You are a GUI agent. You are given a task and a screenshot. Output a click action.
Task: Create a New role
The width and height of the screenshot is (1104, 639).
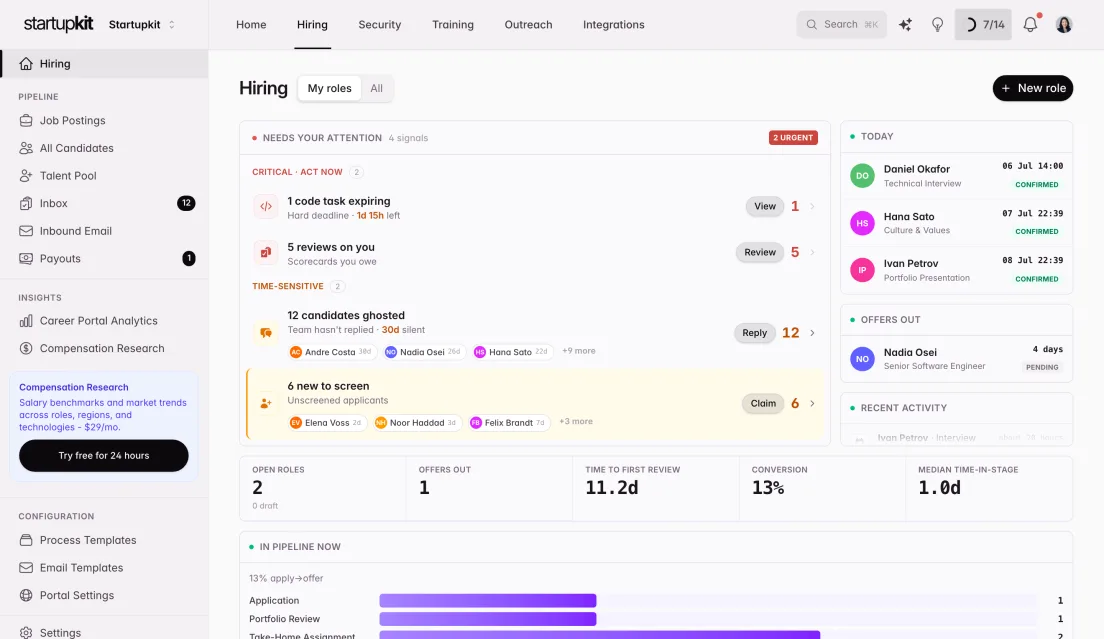[1033, 89]
